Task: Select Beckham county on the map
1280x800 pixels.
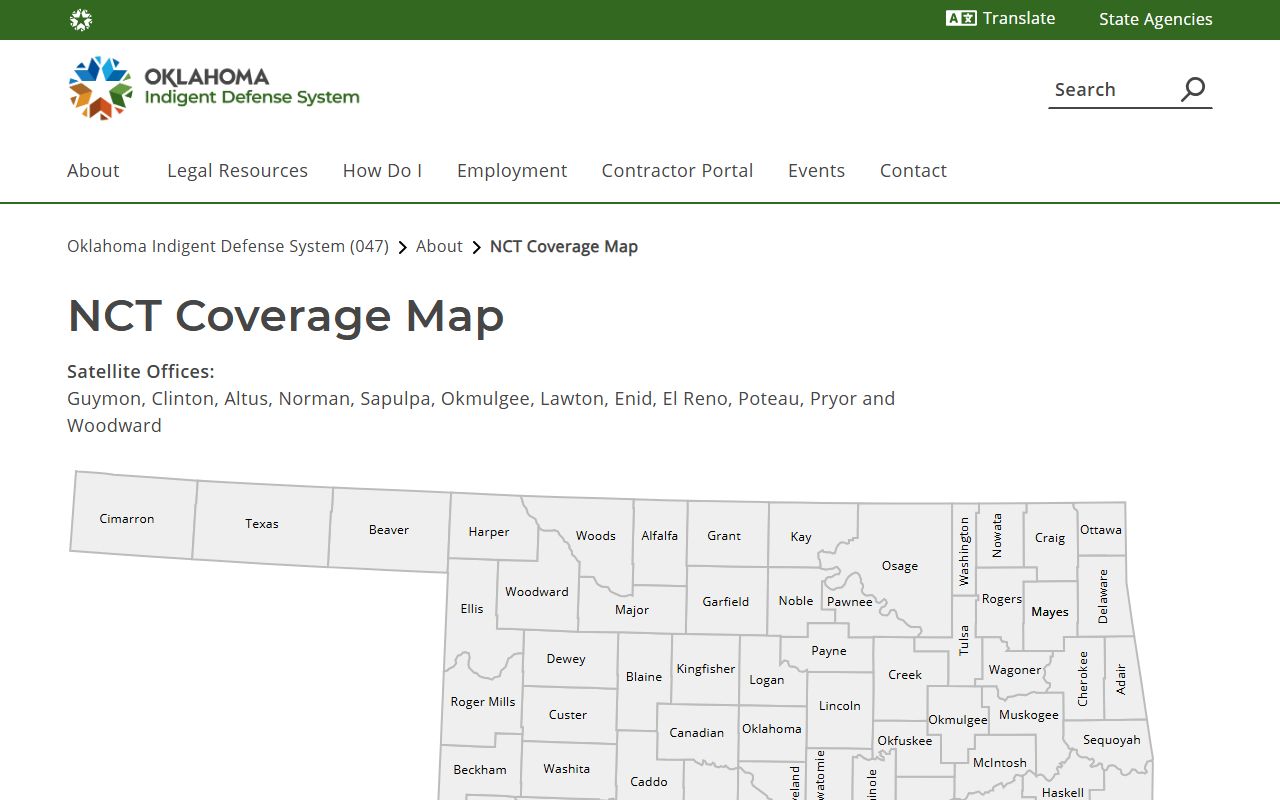Action: [x=480, y=769]
